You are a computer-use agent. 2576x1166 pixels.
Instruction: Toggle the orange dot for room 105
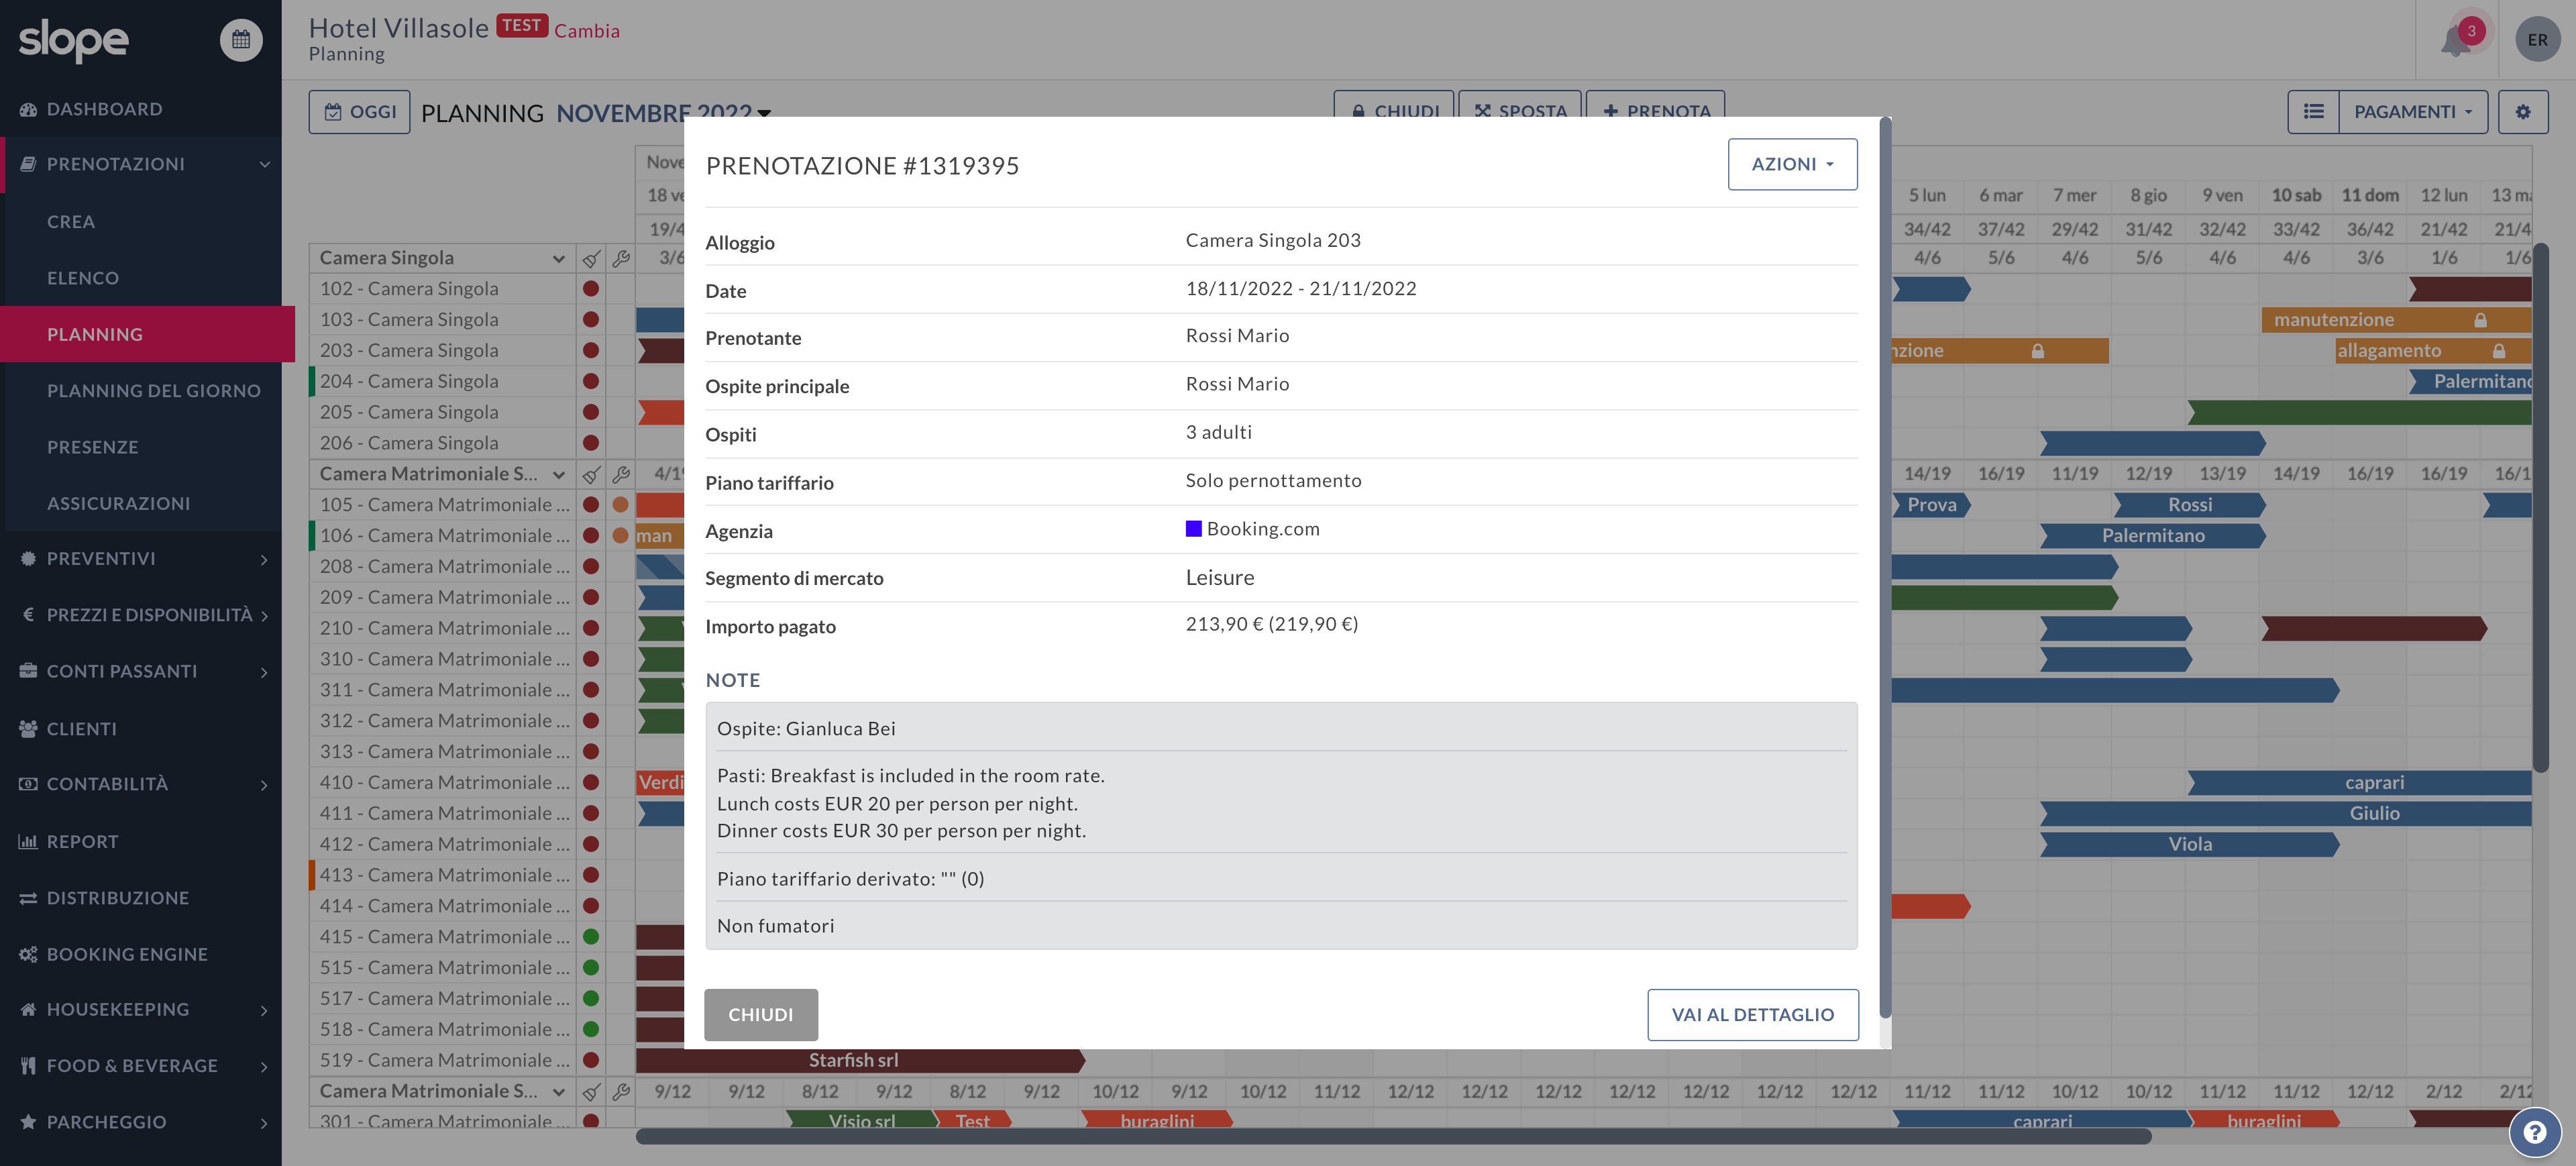[620, 505]
